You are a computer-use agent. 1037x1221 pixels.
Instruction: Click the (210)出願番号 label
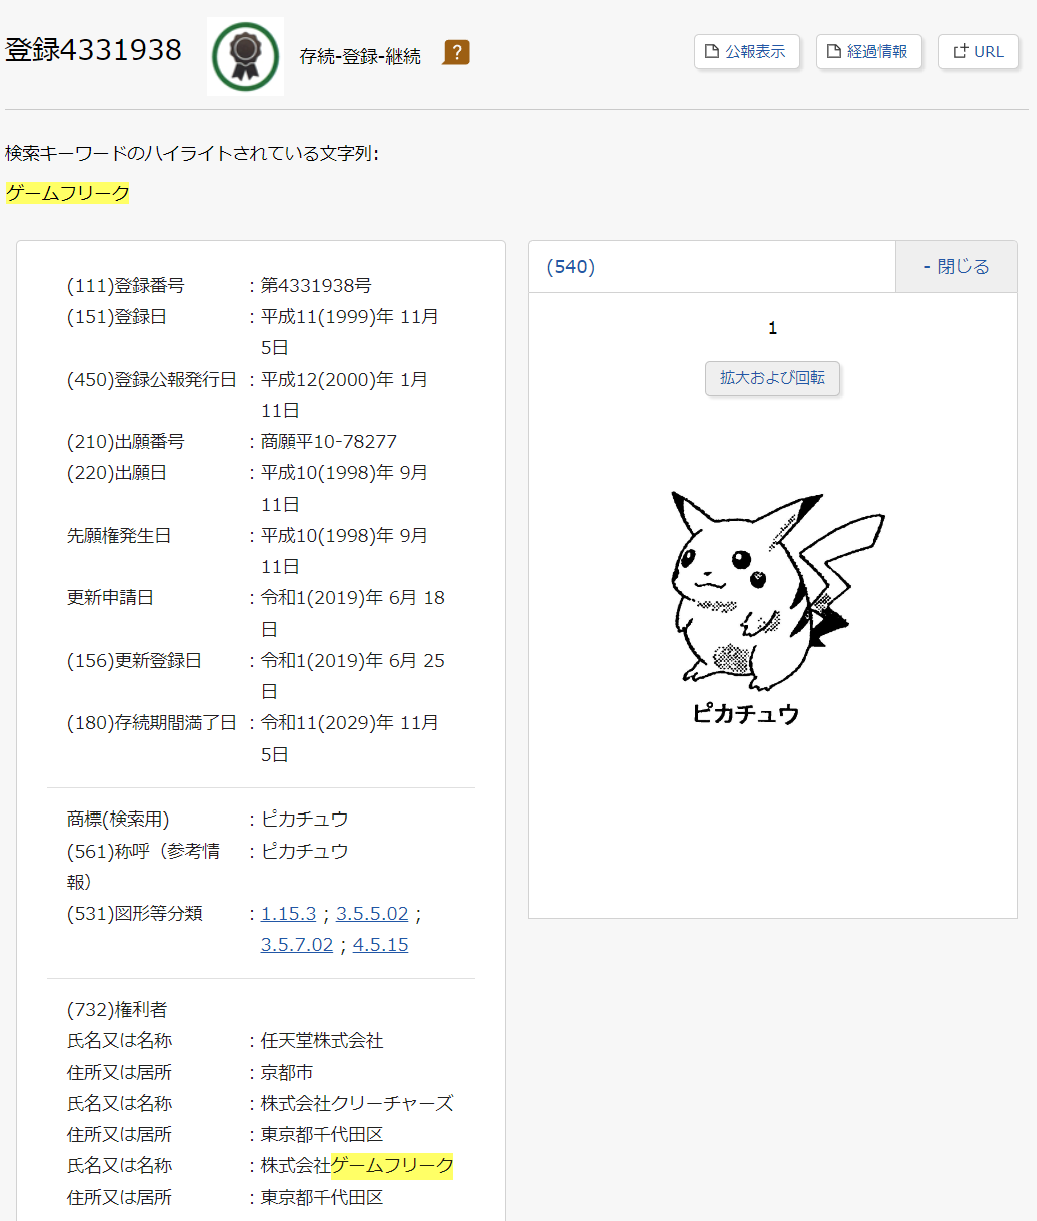[126, 441]
